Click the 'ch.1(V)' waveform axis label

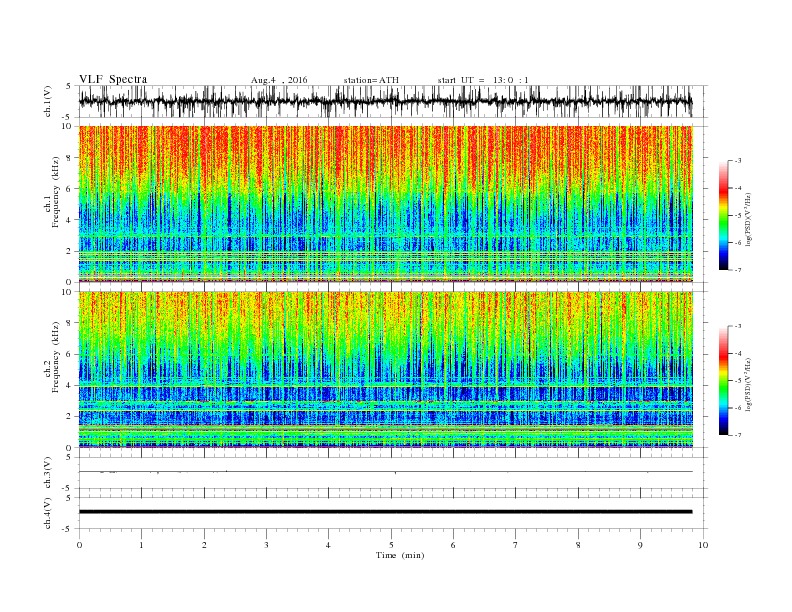48,101
